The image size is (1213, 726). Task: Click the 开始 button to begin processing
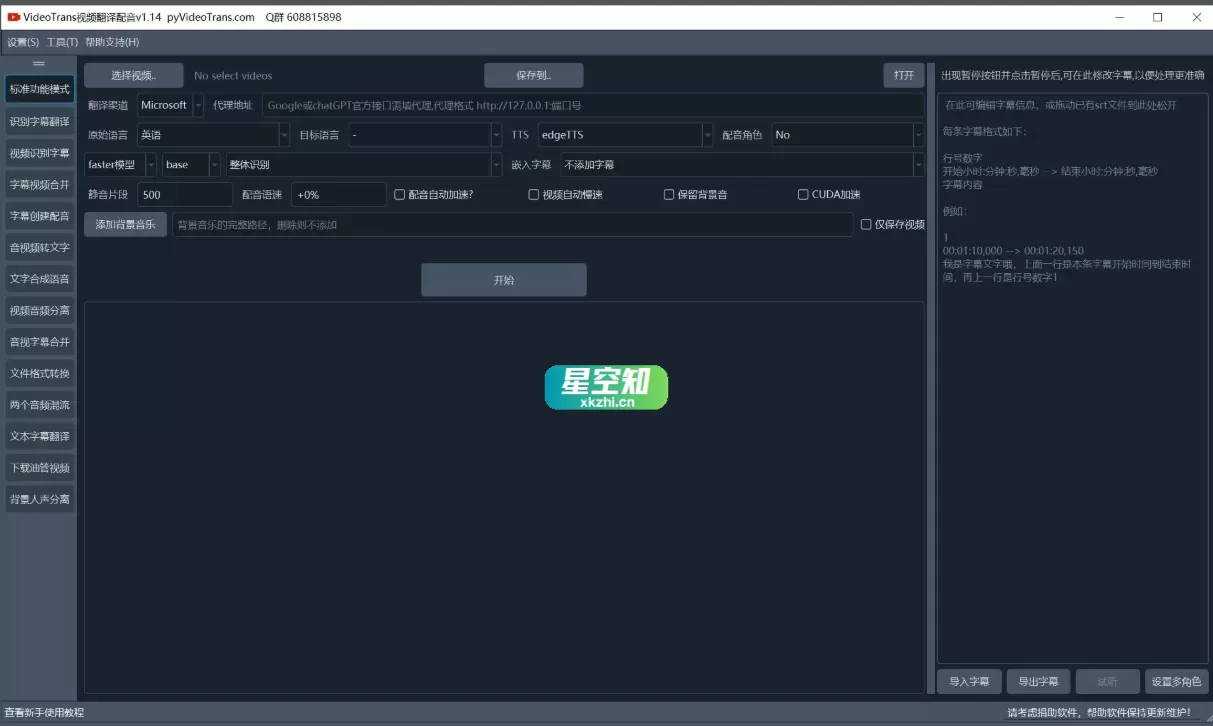point(503,279)
